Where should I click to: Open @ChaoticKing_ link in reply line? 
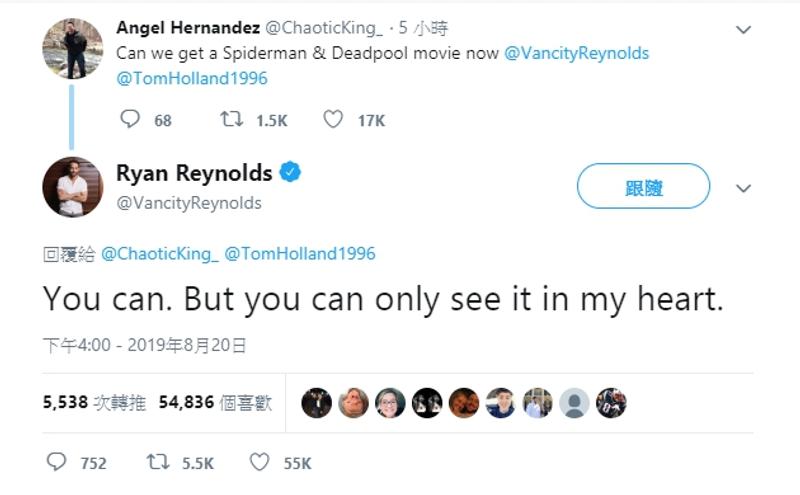(159, 254)
